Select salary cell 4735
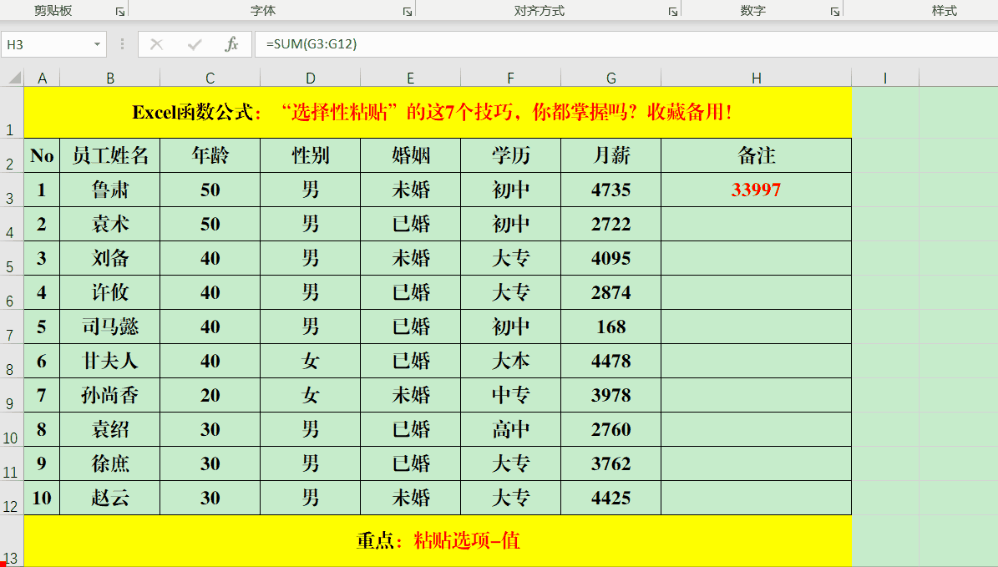Viewport: 998px width, 567px height. click(611, 190)
